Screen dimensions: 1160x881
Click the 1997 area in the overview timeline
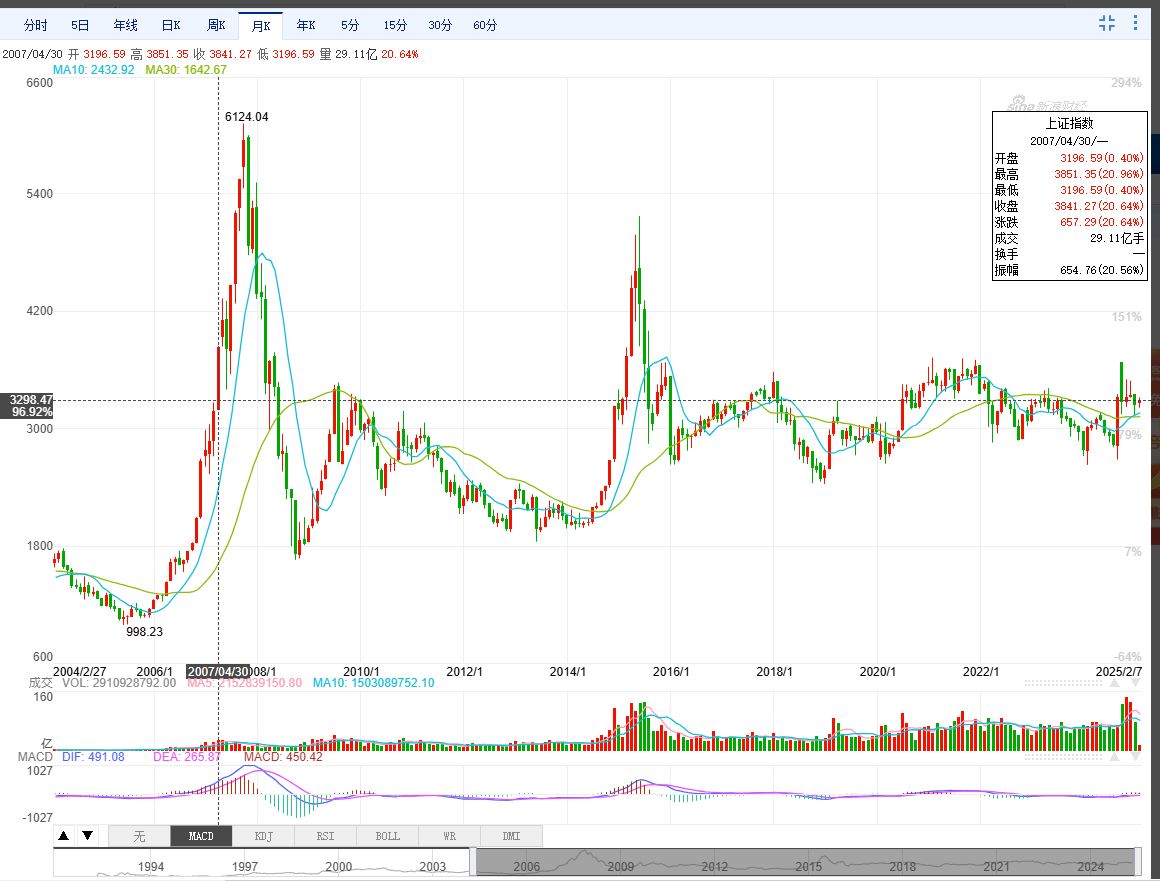[245, 865]
